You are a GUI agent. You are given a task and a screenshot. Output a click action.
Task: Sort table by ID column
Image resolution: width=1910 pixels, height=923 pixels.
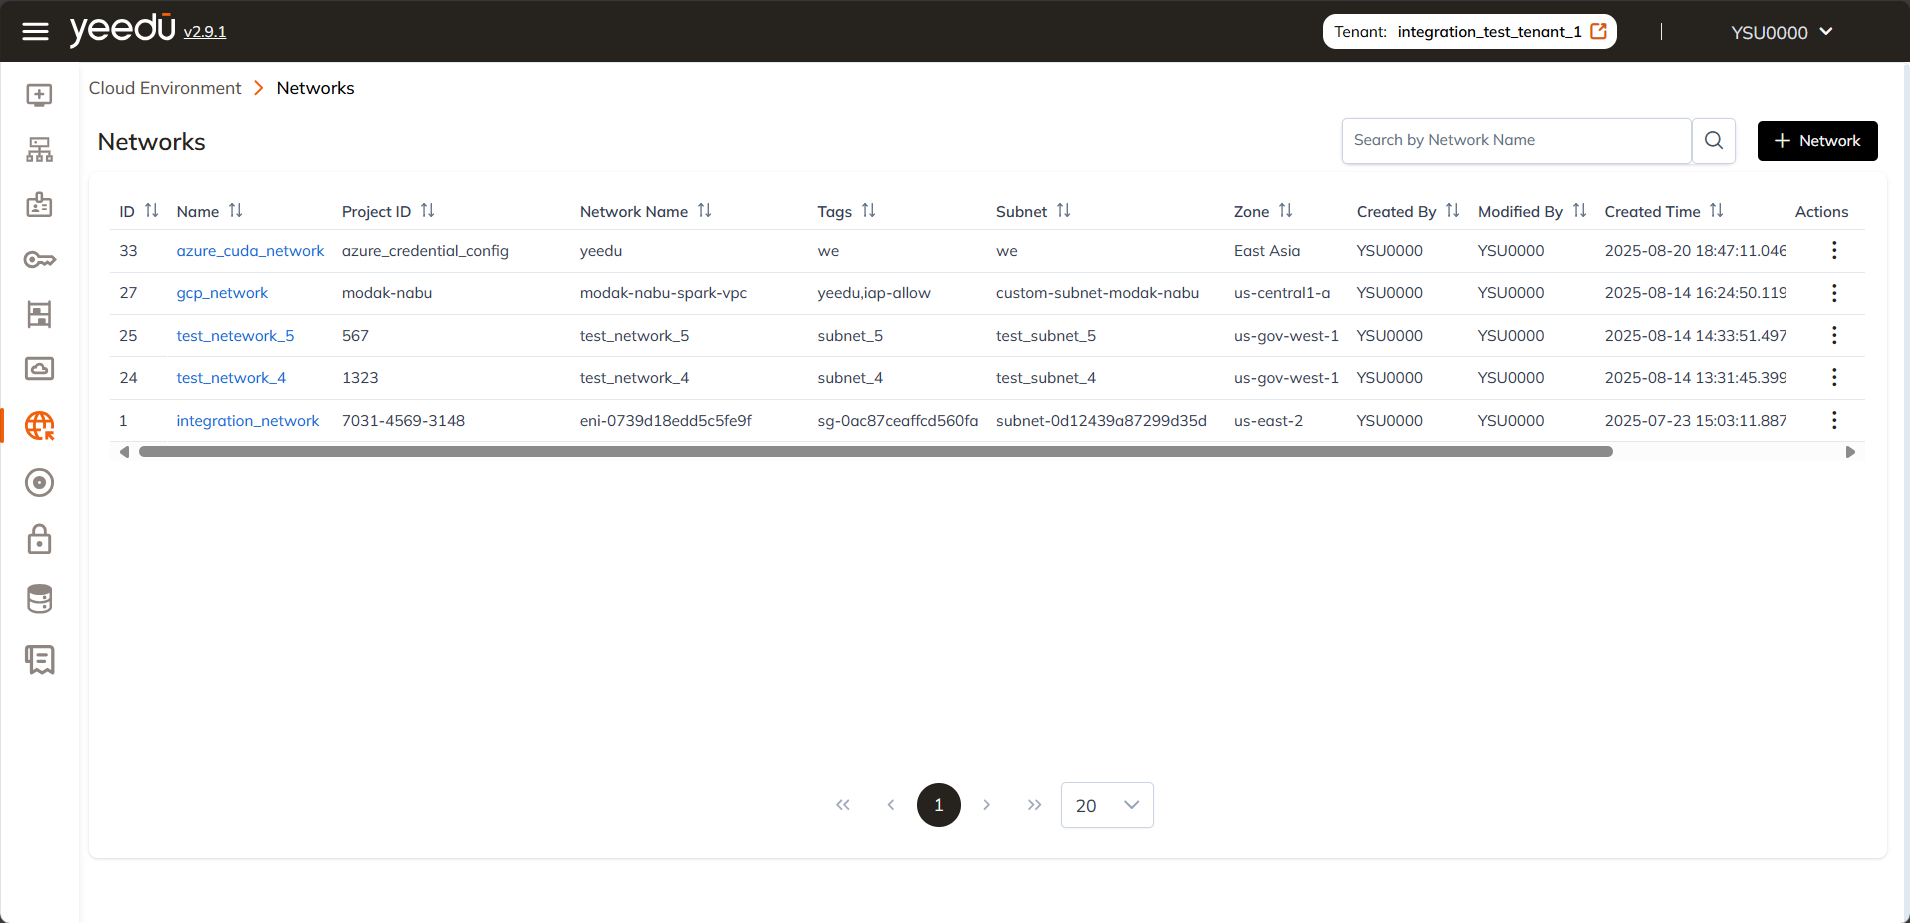pyautogui.click(x=151, y=211)
